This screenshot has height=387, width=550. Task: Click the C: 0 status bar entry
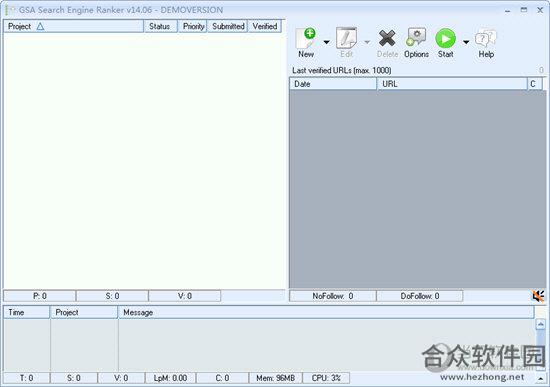pyautogui.click(x=222, y=378)
